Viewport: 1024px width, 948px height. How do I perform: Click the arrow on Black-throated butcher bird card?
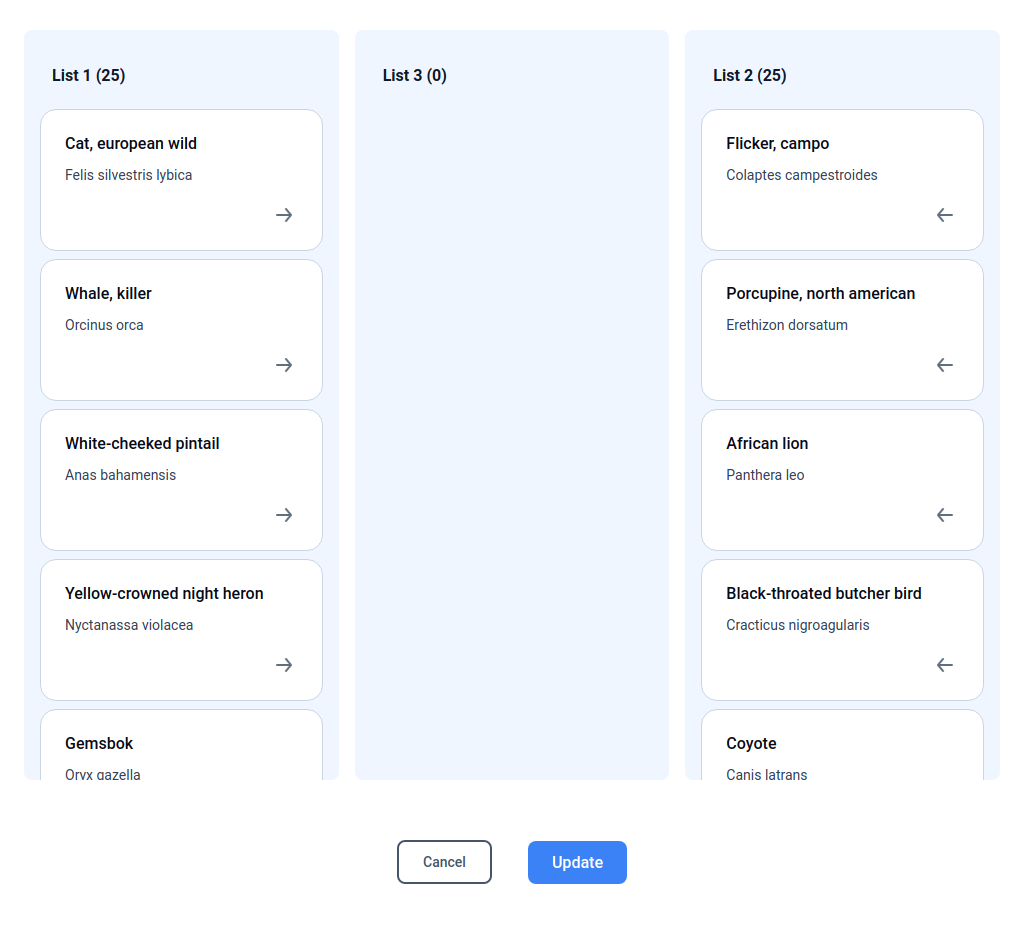click(x=944, y=665)
